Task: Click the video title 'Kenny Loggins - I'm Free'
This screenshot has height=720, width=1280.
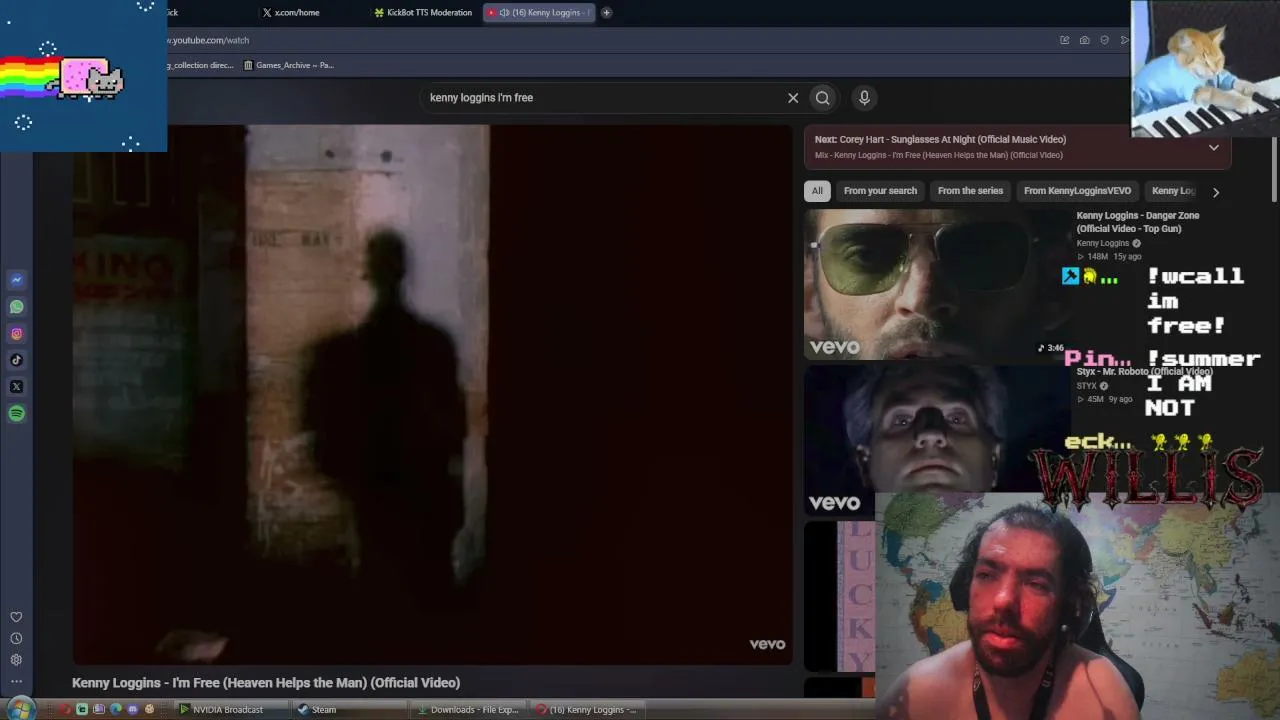Action: coord(266,683)
